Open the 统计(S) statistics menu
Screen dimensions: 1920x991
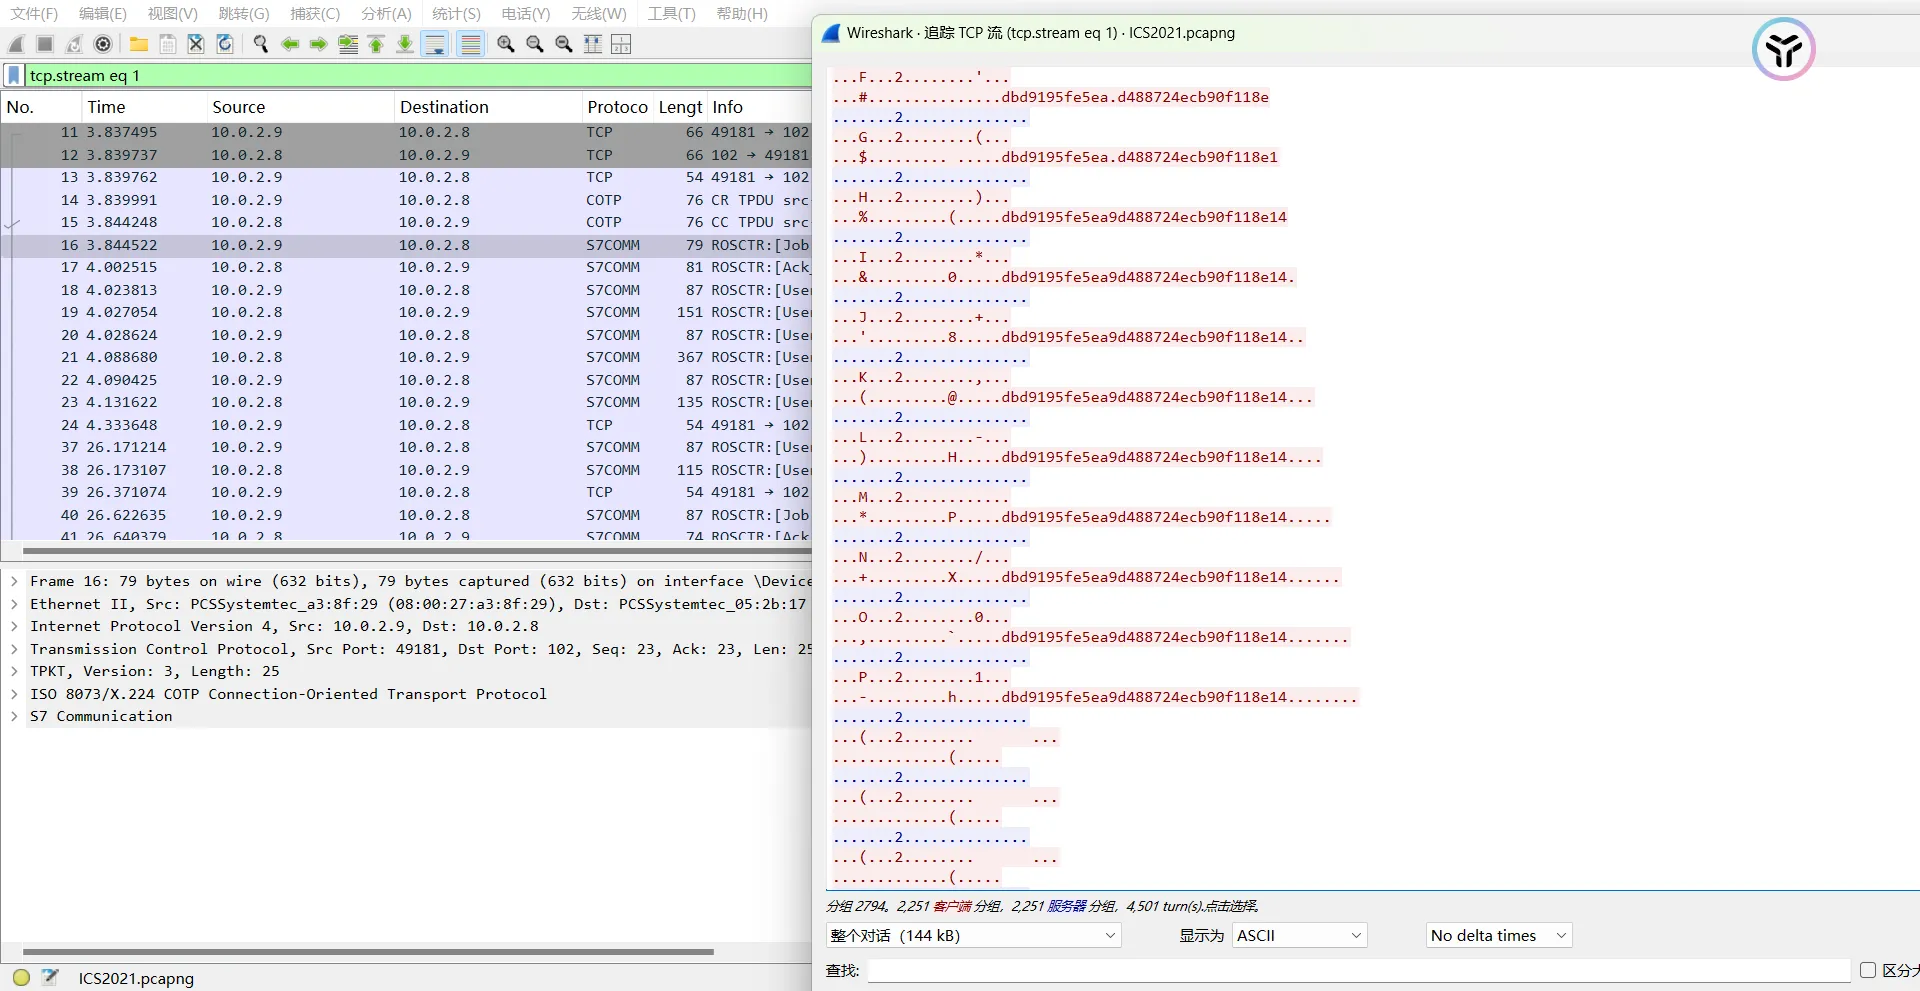coord(456,14)
